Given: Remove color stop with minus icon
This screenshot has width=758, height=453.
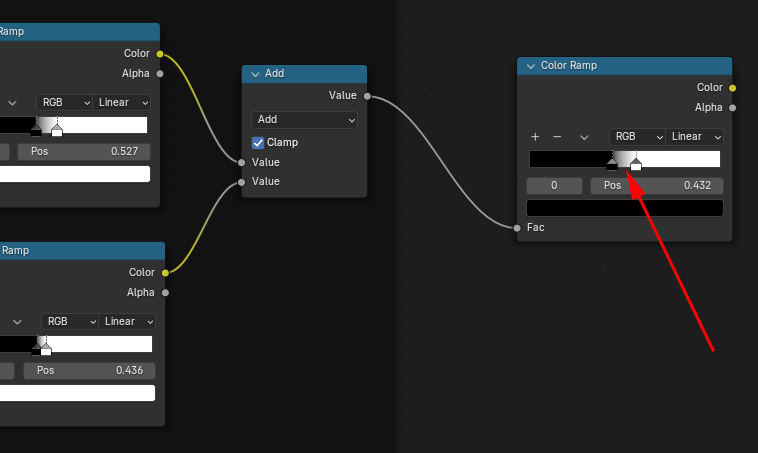Looking at the screenshot, I should pos(557,137).
